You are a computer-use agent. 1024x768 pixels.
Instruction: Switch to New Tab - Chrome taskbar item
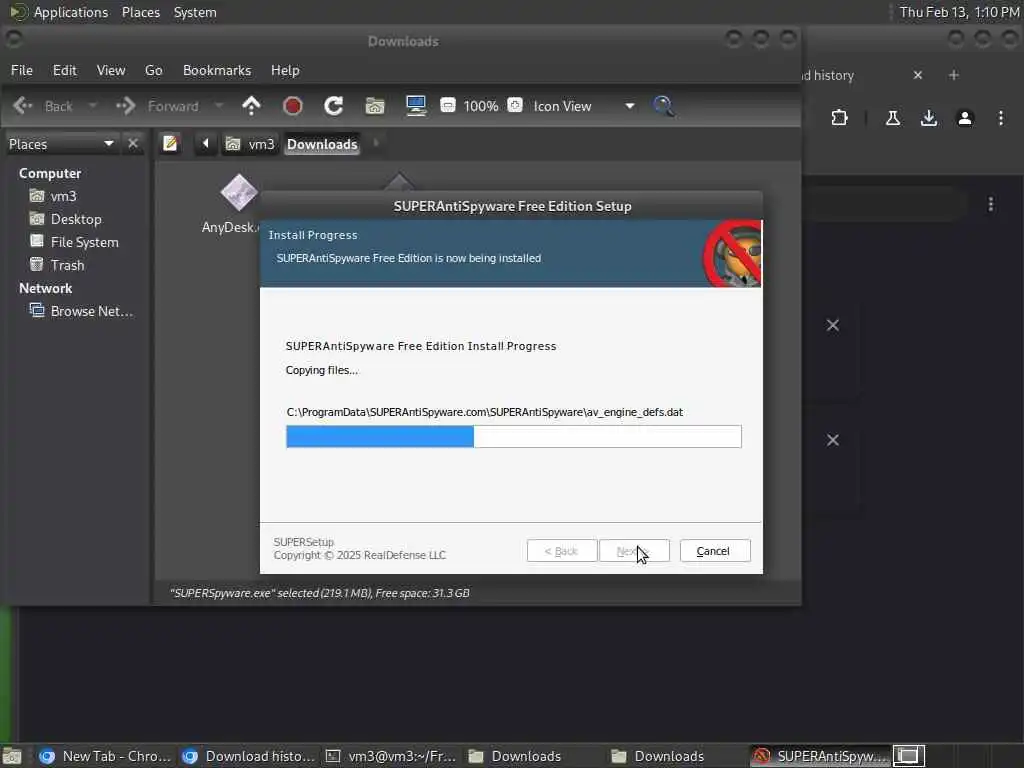[x=104, y=756]
